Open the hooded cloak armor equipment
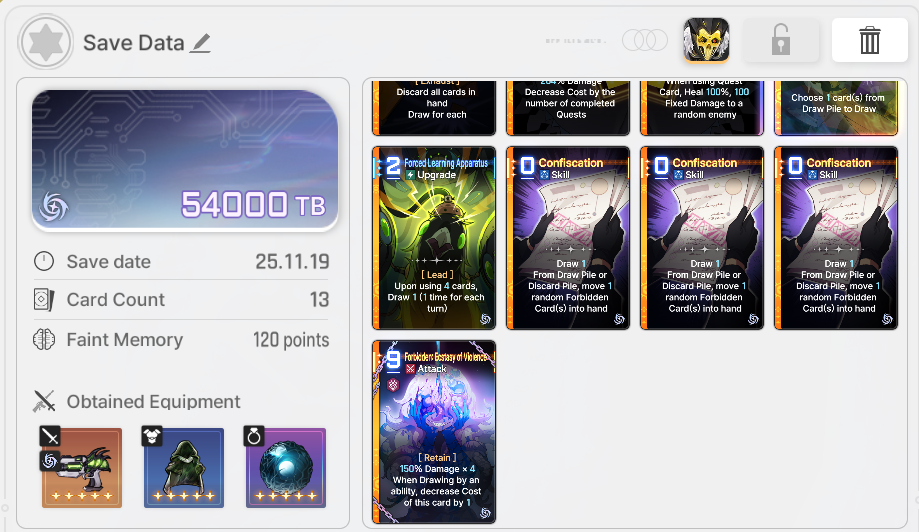The width and height of the screenshot is (919, 532). pos(184,468)
